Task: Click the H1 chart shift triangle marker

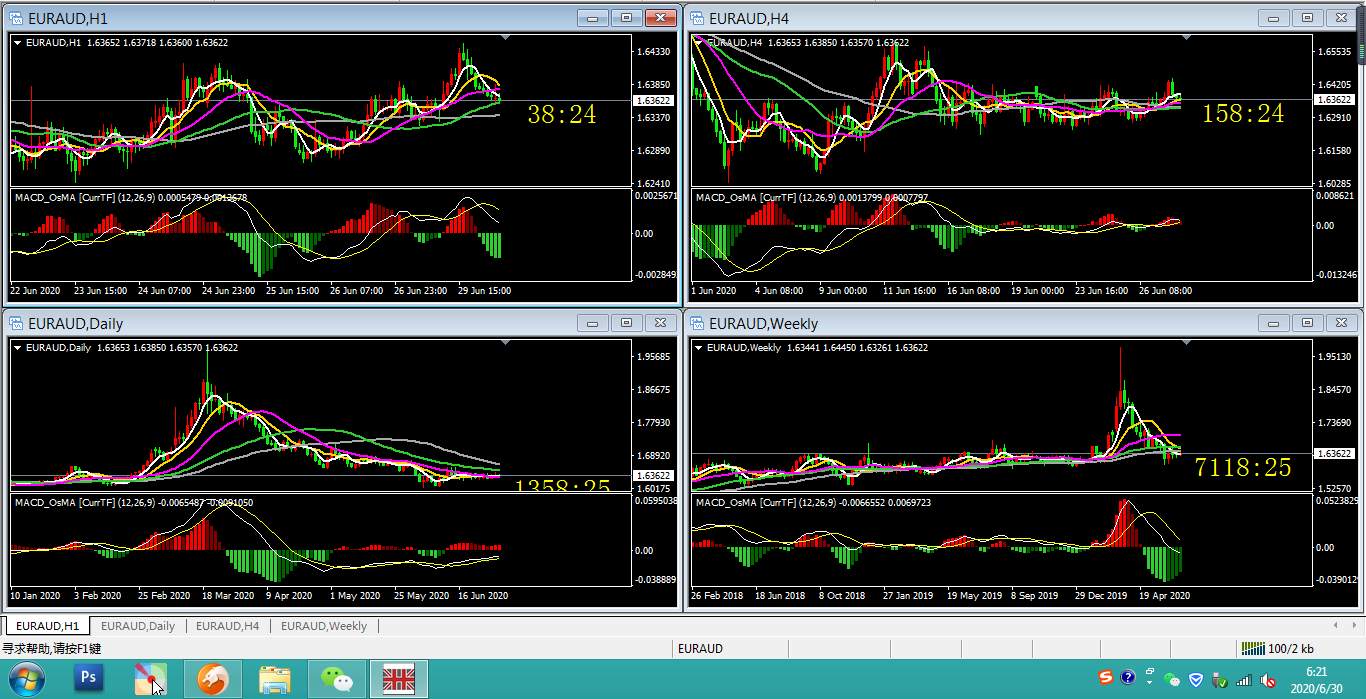Action: point(506,37)
